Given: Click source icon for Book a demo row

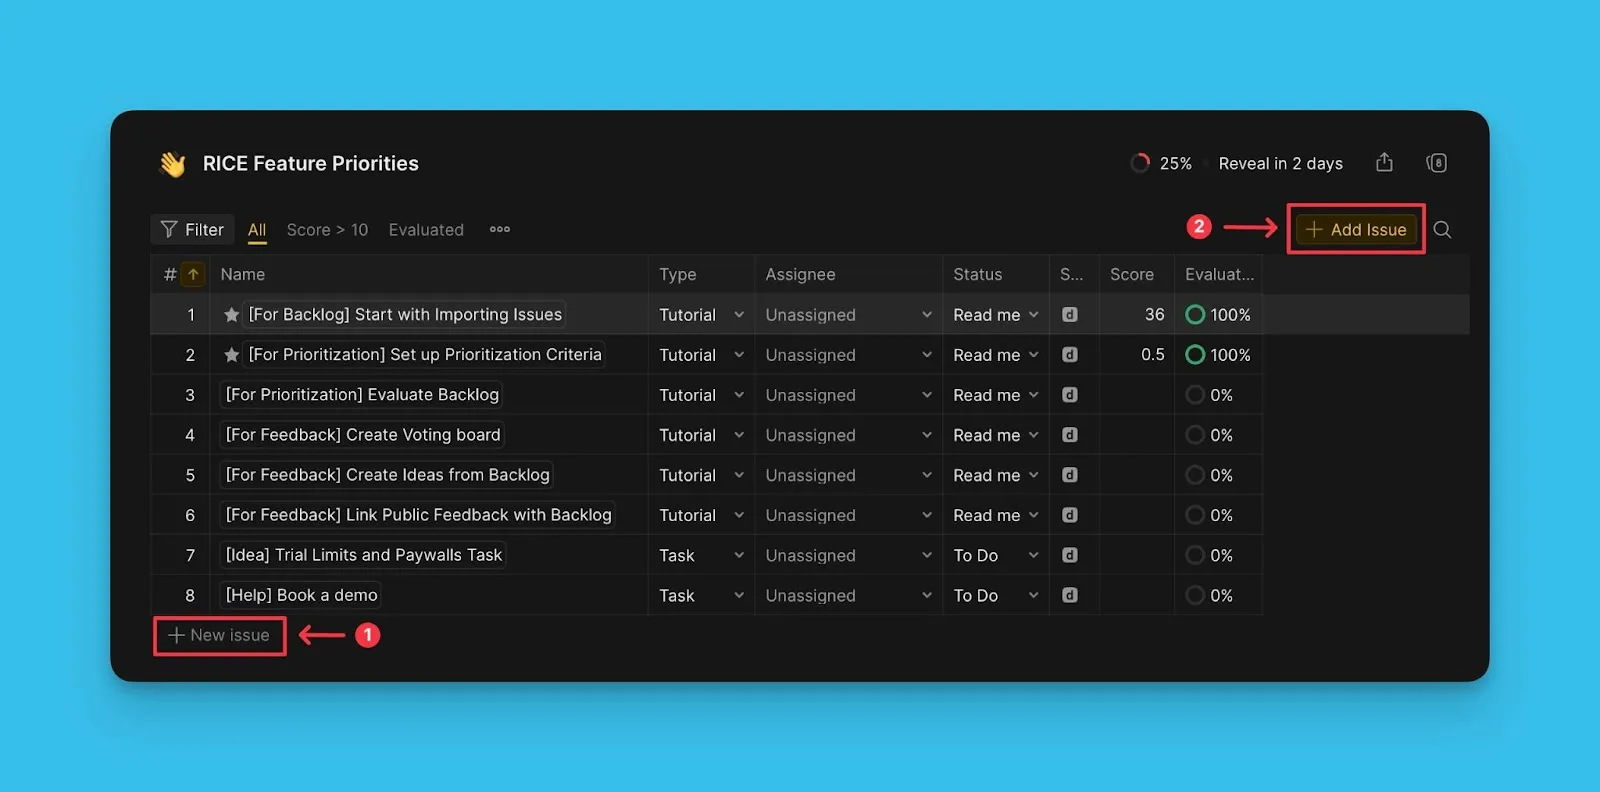Looking at the screenshot, I should (x=1069, y=595).
